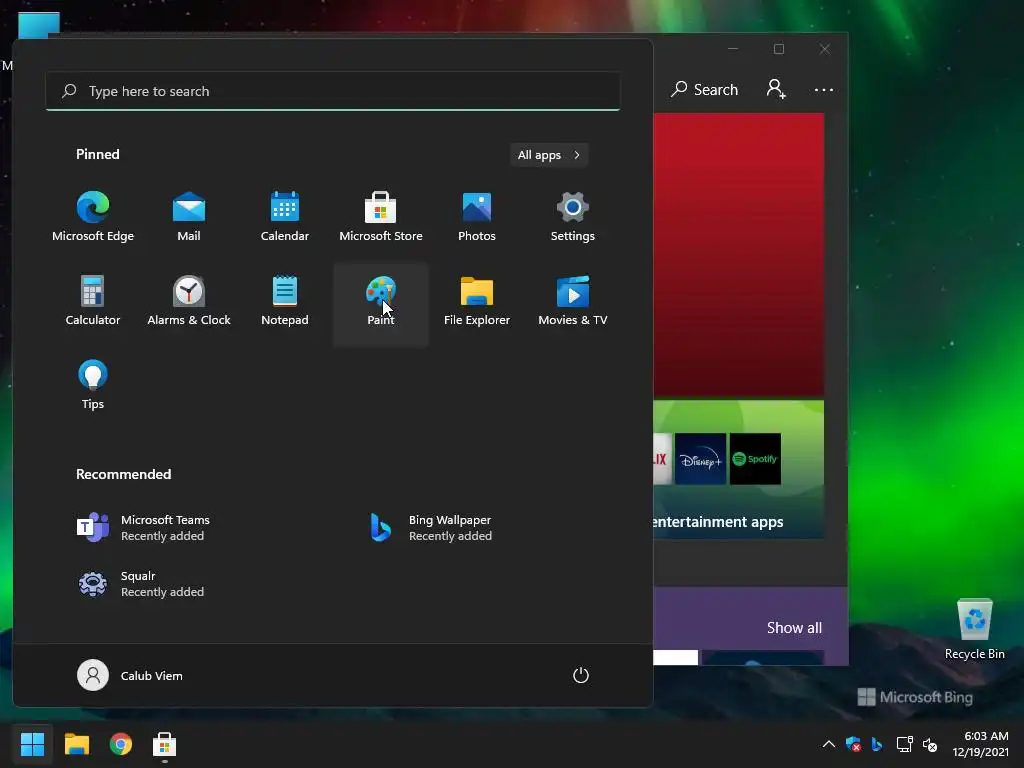Launch the Photos app
This screenshot has height=768, width=1024.
(x=477, y=218)
